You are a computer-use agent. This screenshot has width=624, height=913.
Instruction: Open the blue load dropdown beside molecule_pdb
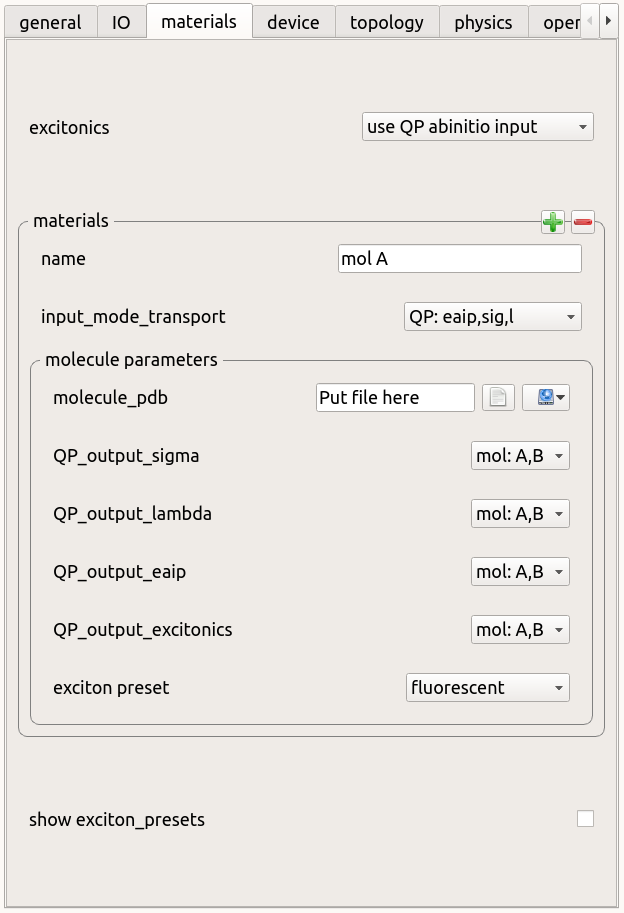pos(546,398)
